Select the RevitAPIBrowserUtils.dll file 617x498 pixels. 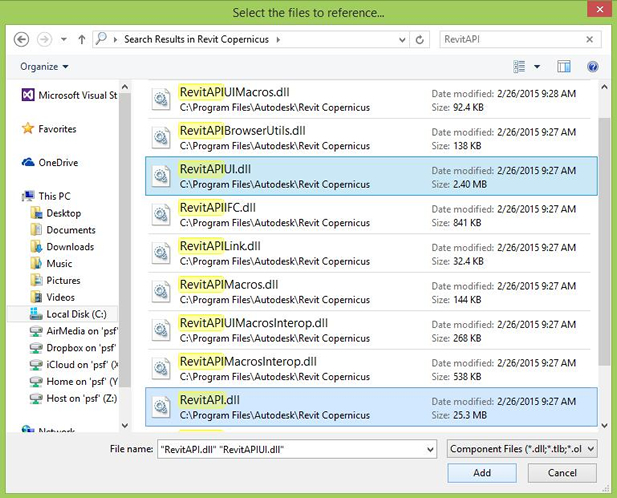[371, 138]
